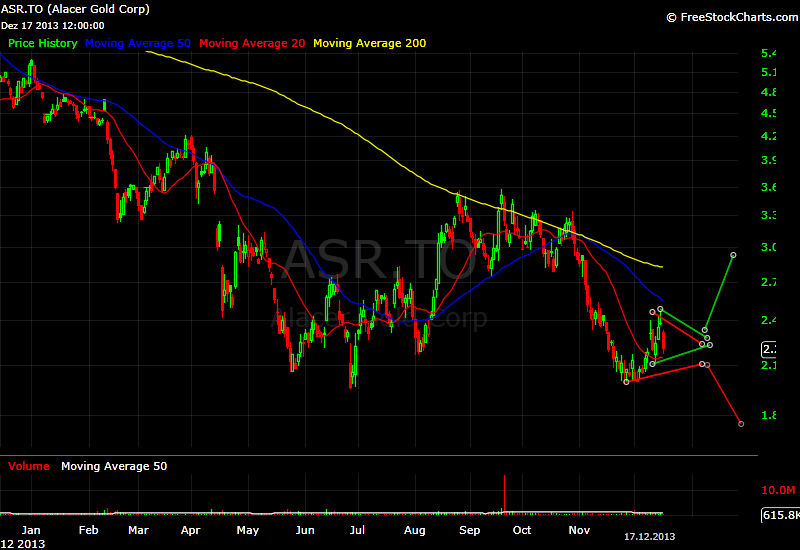Click the 'Feb' month label on the axis
Image resolution: width=800 pixels, height=550 pixels.
pyautogui.click(x=88, y=530)
